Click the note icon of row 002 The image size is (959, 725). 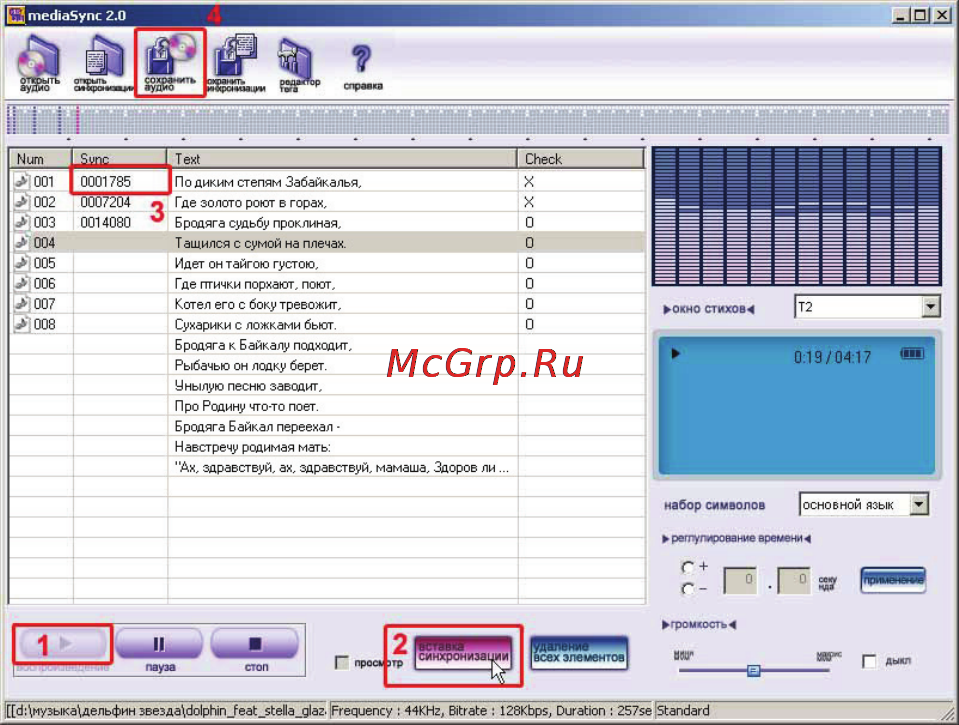[22, 201]
